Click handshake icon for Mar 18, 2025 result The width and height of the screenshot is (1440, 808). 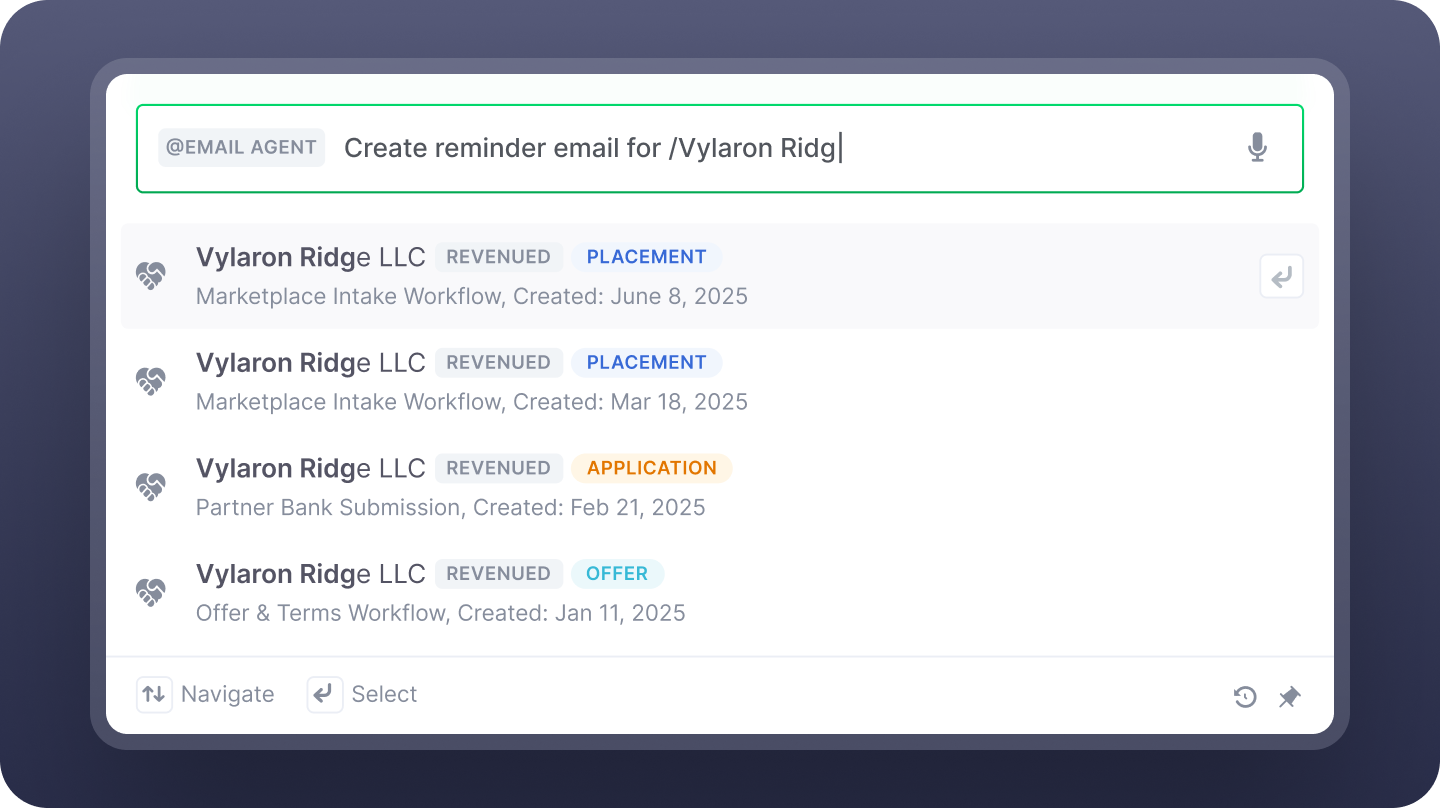click(150, 381)
